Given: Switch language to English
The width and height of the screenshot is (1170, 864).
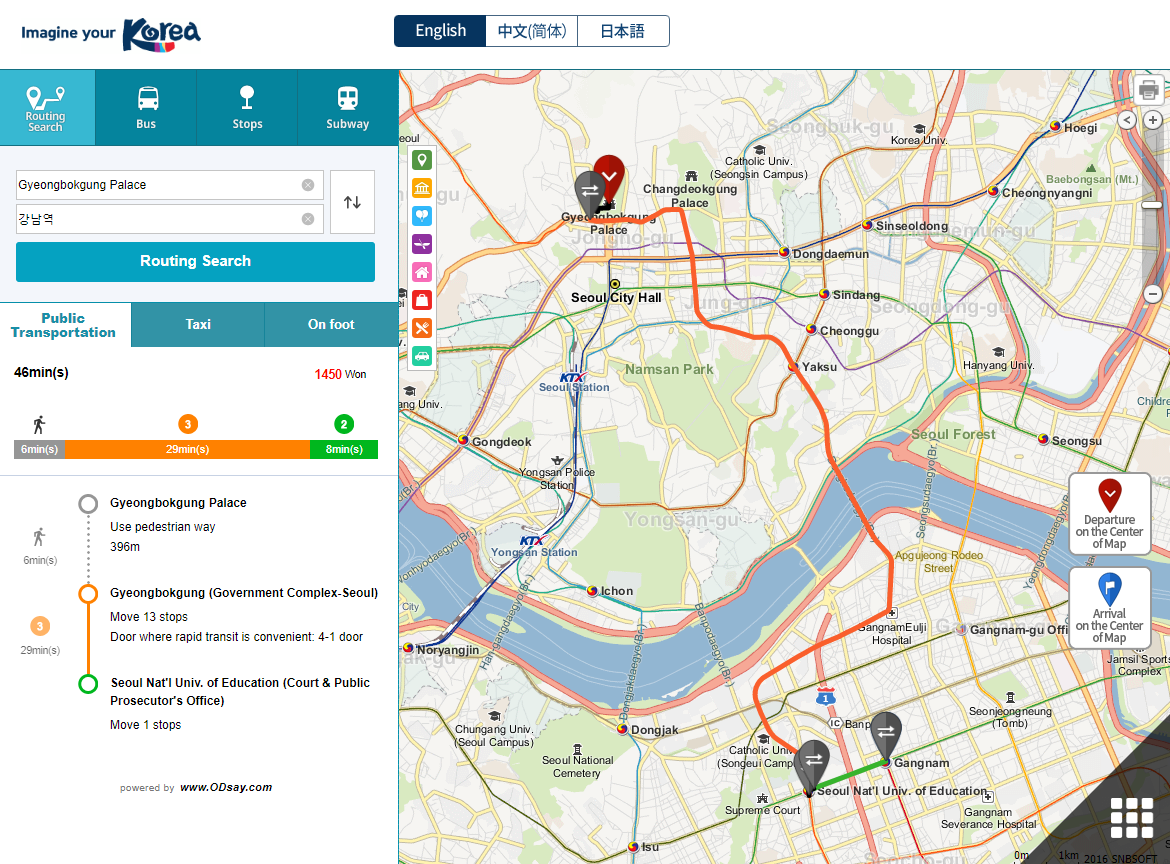Looking at the screenshot, I should coord(440,31).
